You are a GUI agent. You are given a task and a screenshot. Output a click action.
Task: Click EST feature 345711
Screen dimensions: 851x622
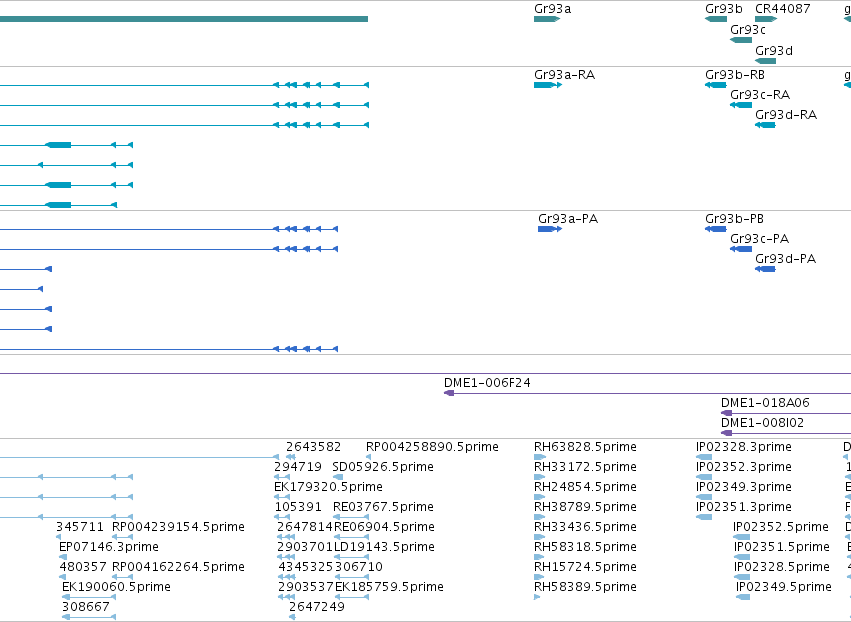point(59,537)
